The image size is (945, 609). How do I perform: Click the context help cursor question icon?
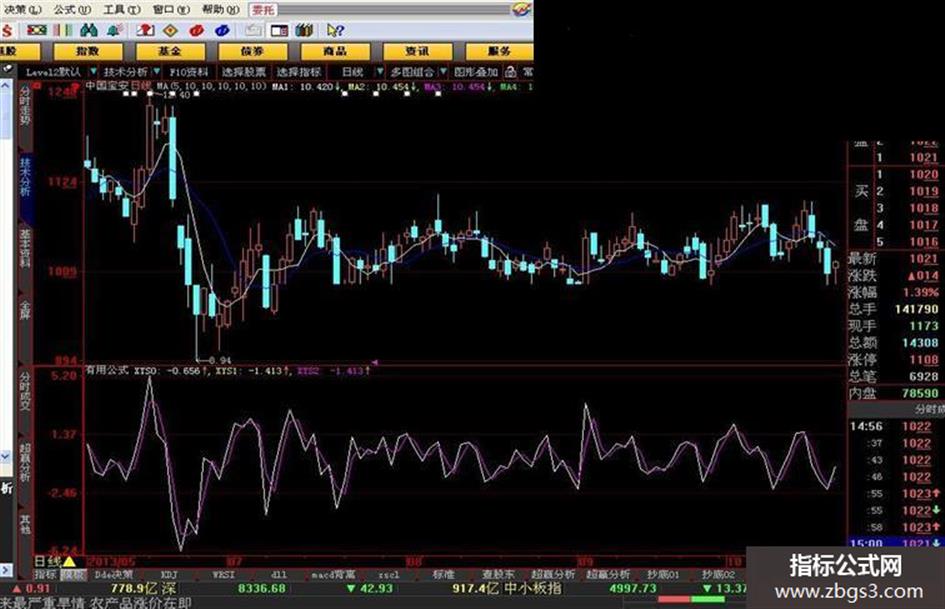(x=335, y=30)
